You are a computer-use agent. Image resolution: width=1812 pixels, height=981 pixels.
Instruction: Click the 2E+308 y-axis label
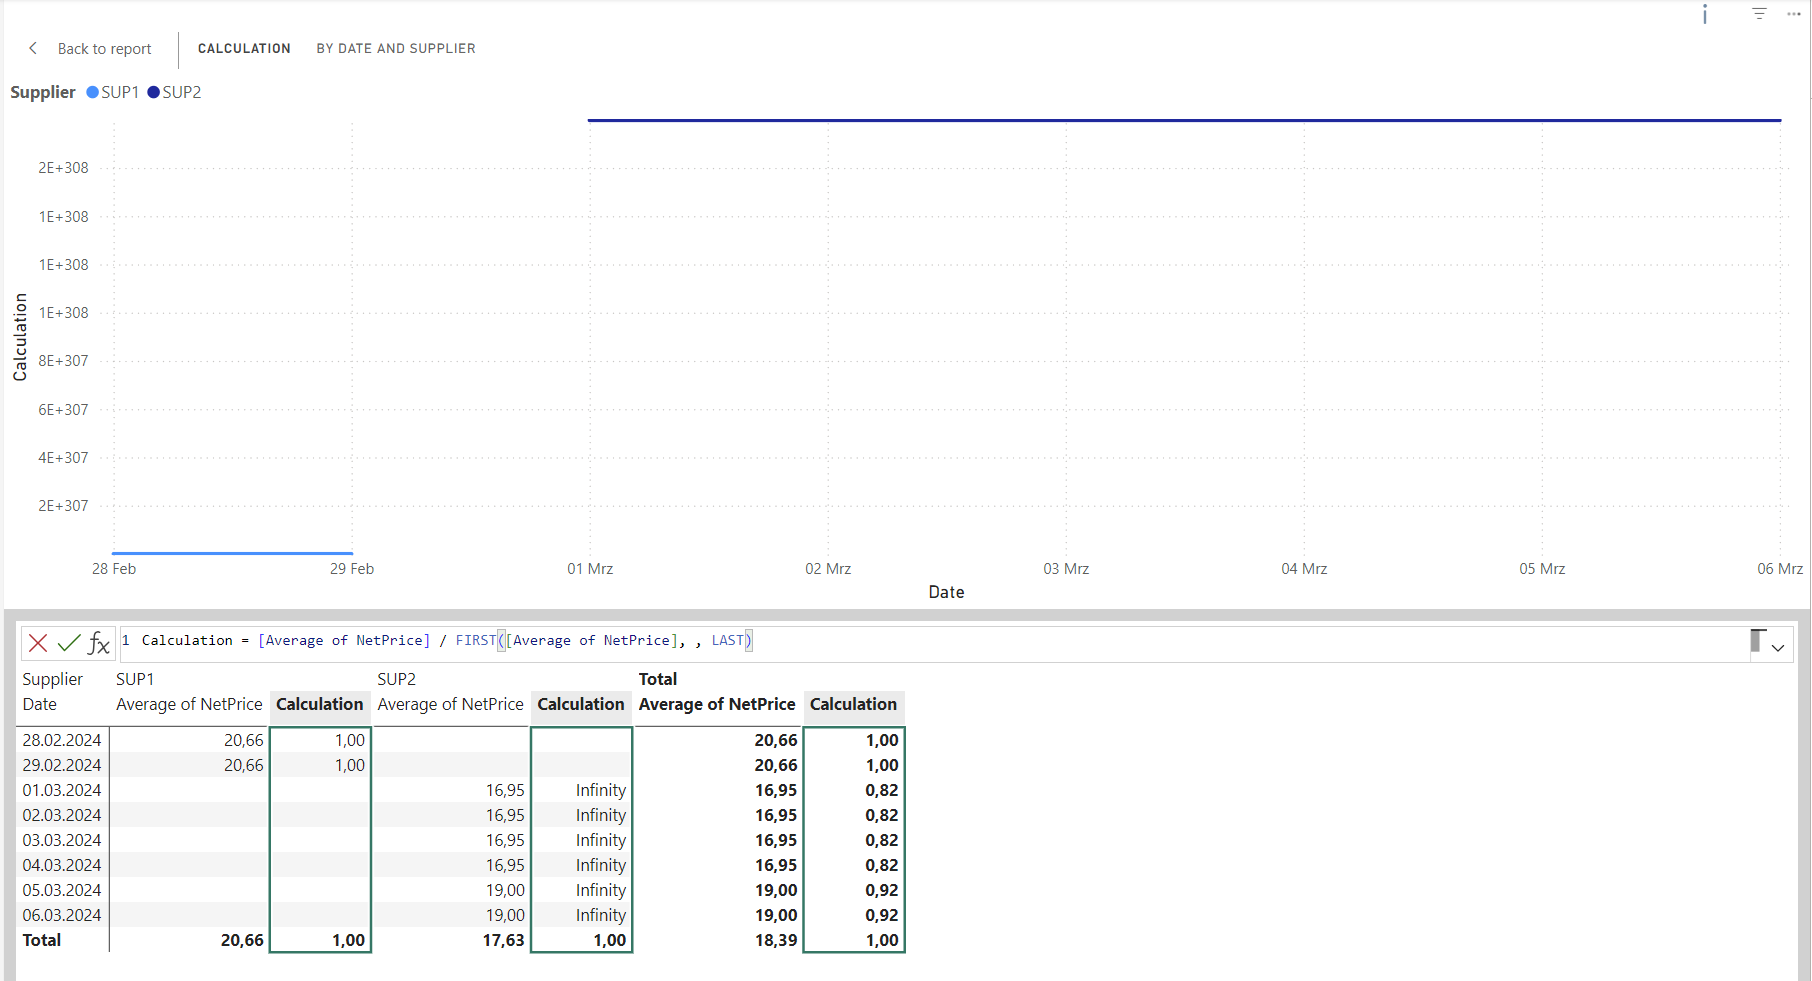63,168
